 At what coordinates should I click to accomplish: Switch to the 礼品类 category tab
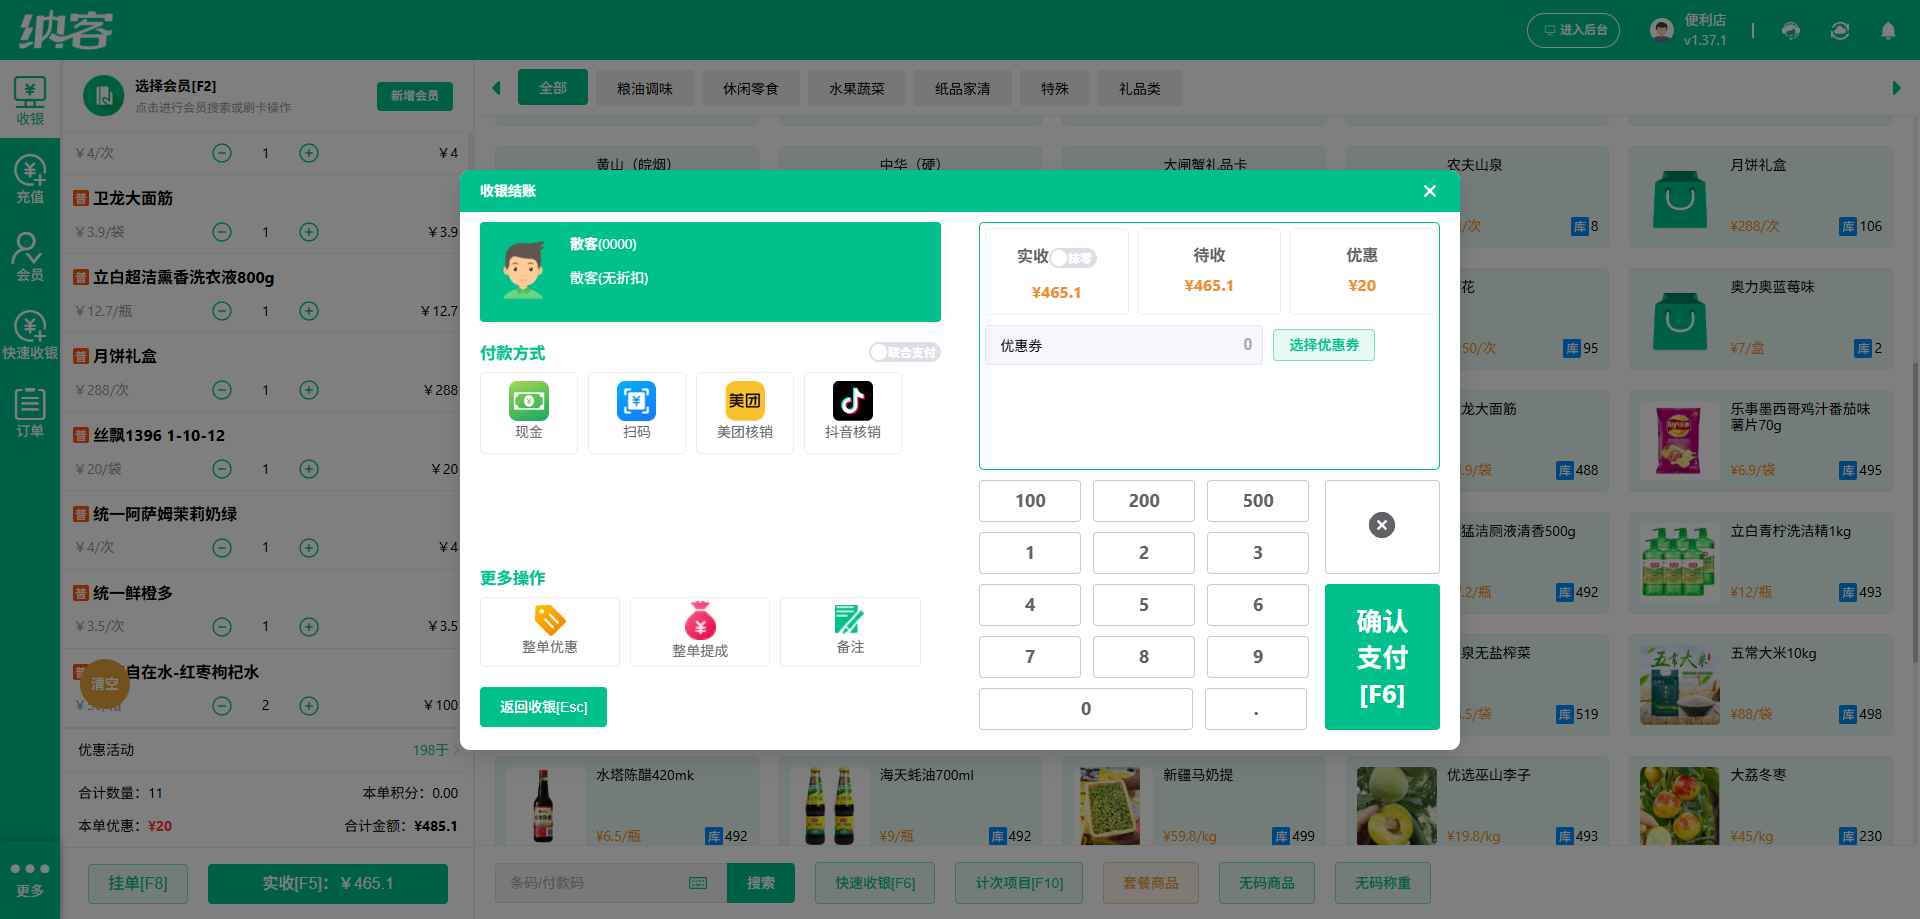point(1139,89)
